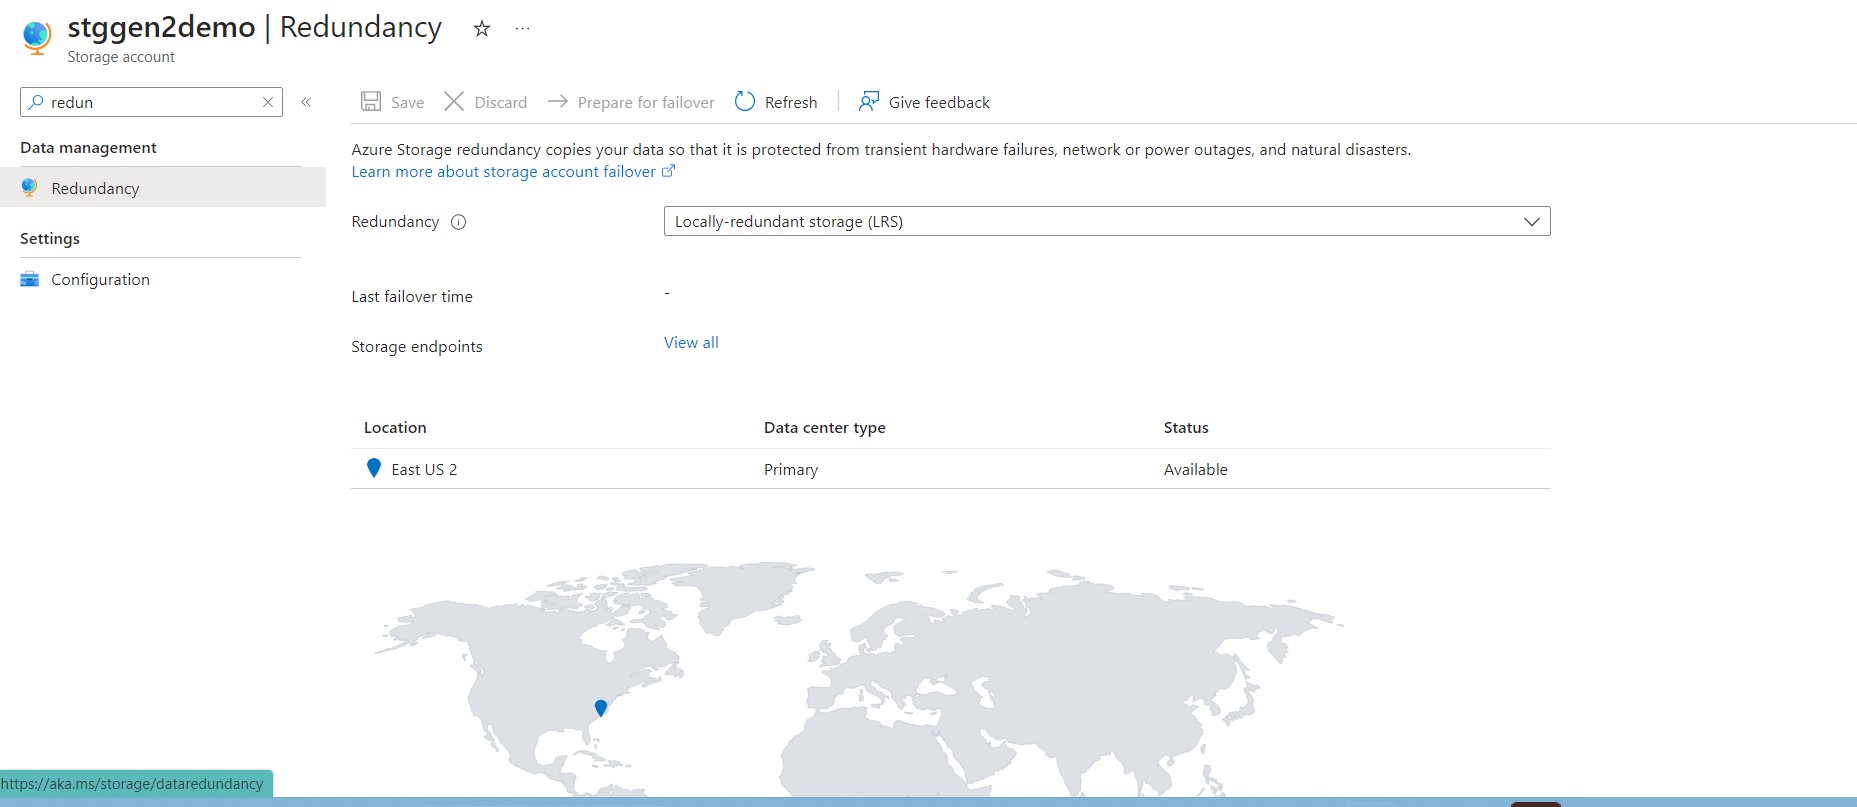Click View all storage endpoints link
This screenshot has height=807, width=1857.
pos(691,342)
